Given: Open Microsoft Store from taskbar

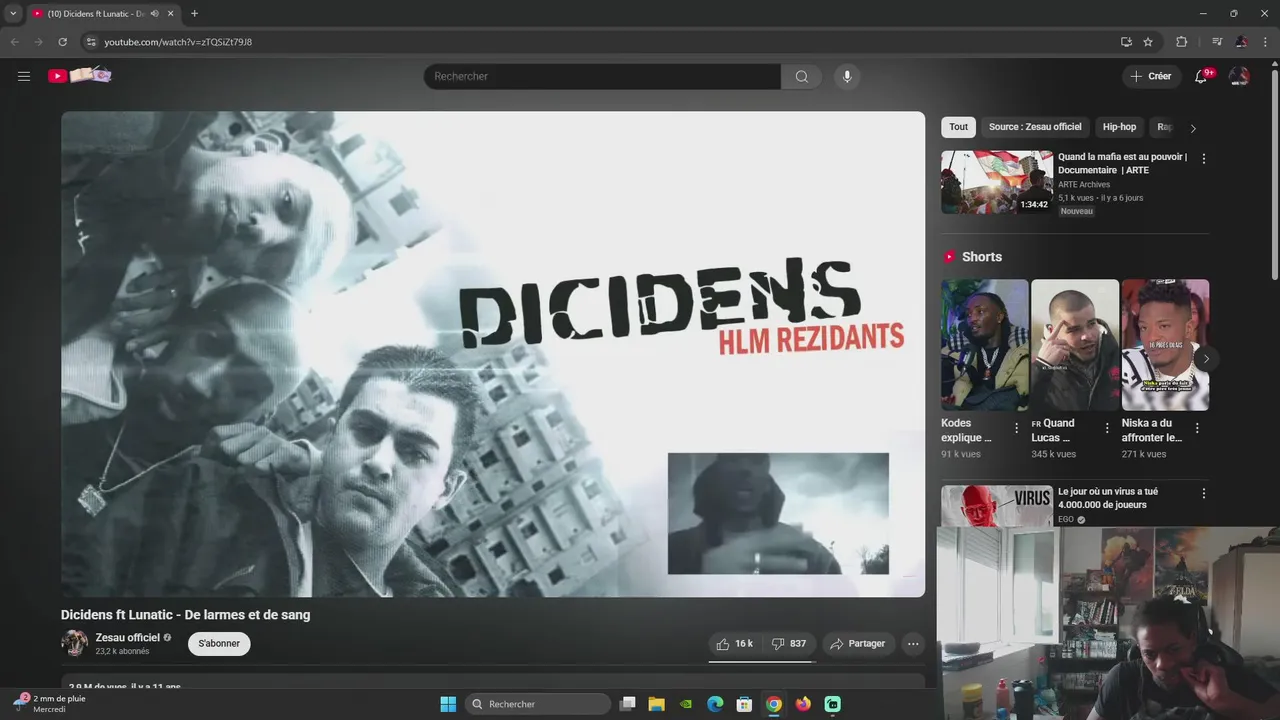Looking at the screenshot, I should (x=744, y=704).
